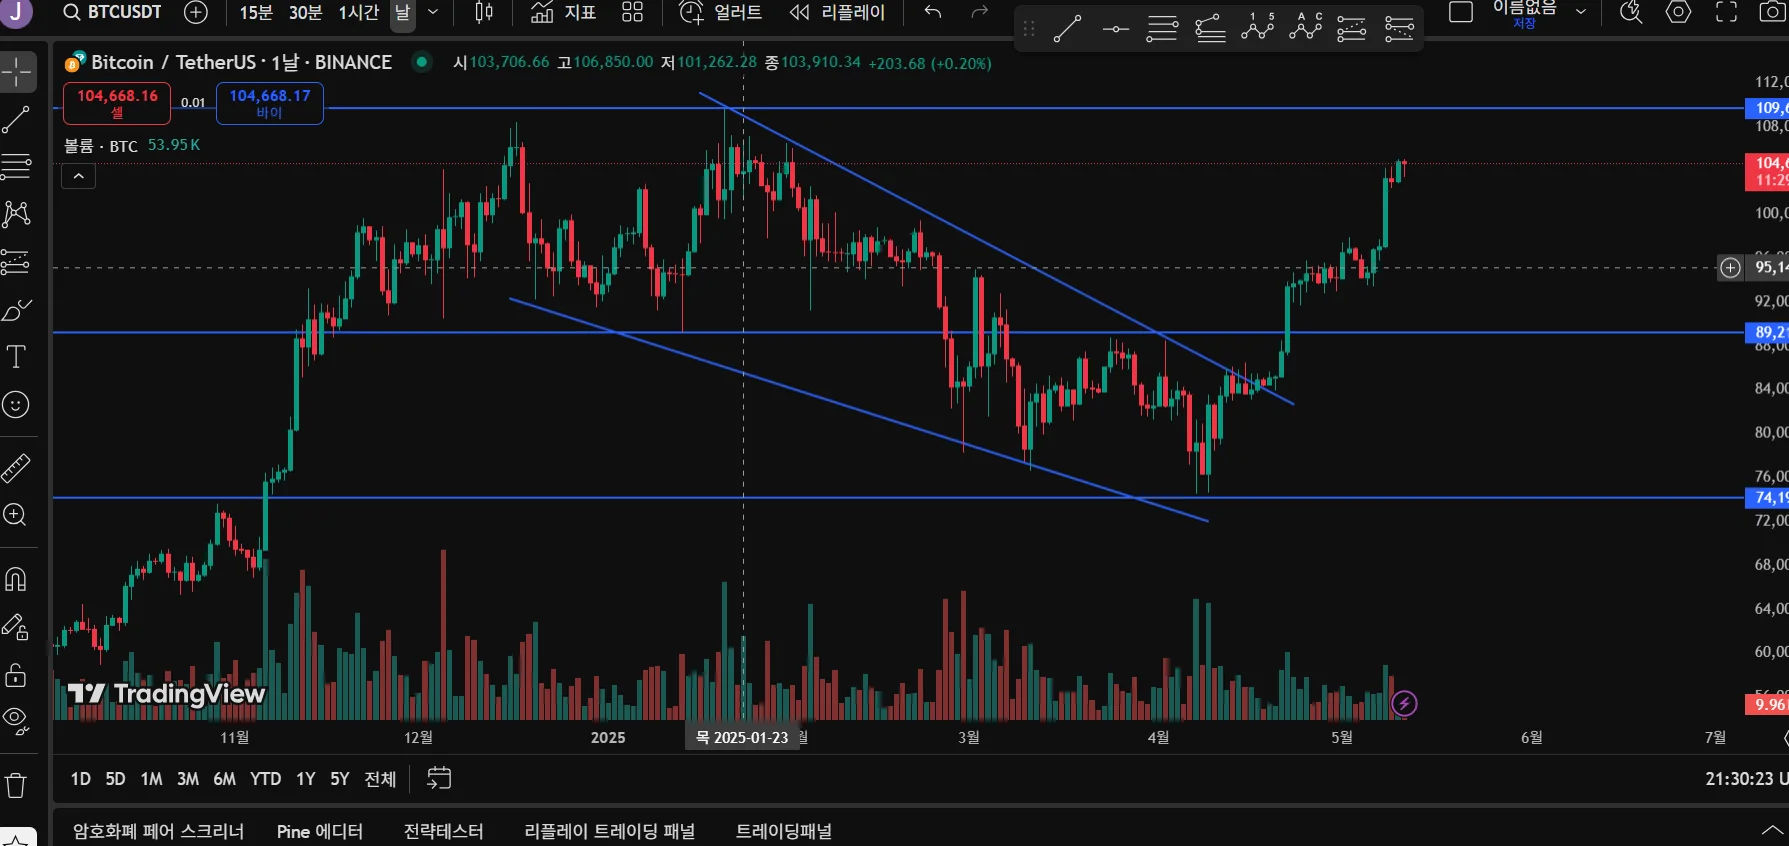Pick trend line in floating toolbar
Viewport: 1789px width, 846px height.
1067,29
